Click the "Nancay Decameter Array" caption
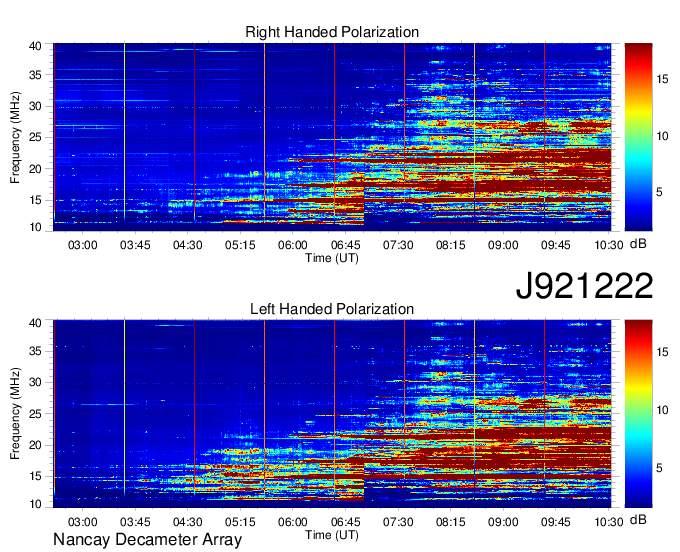Viewport: 680px width, 552px height. (147, 540)
